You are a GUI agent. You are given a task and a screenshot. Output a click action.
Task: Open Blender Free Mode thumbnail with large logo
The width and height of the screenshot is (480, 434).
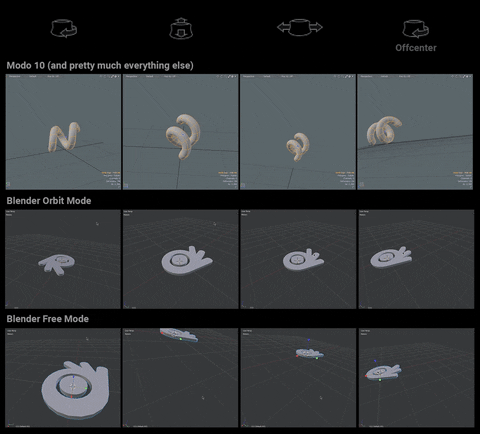(x=63, y=378)
